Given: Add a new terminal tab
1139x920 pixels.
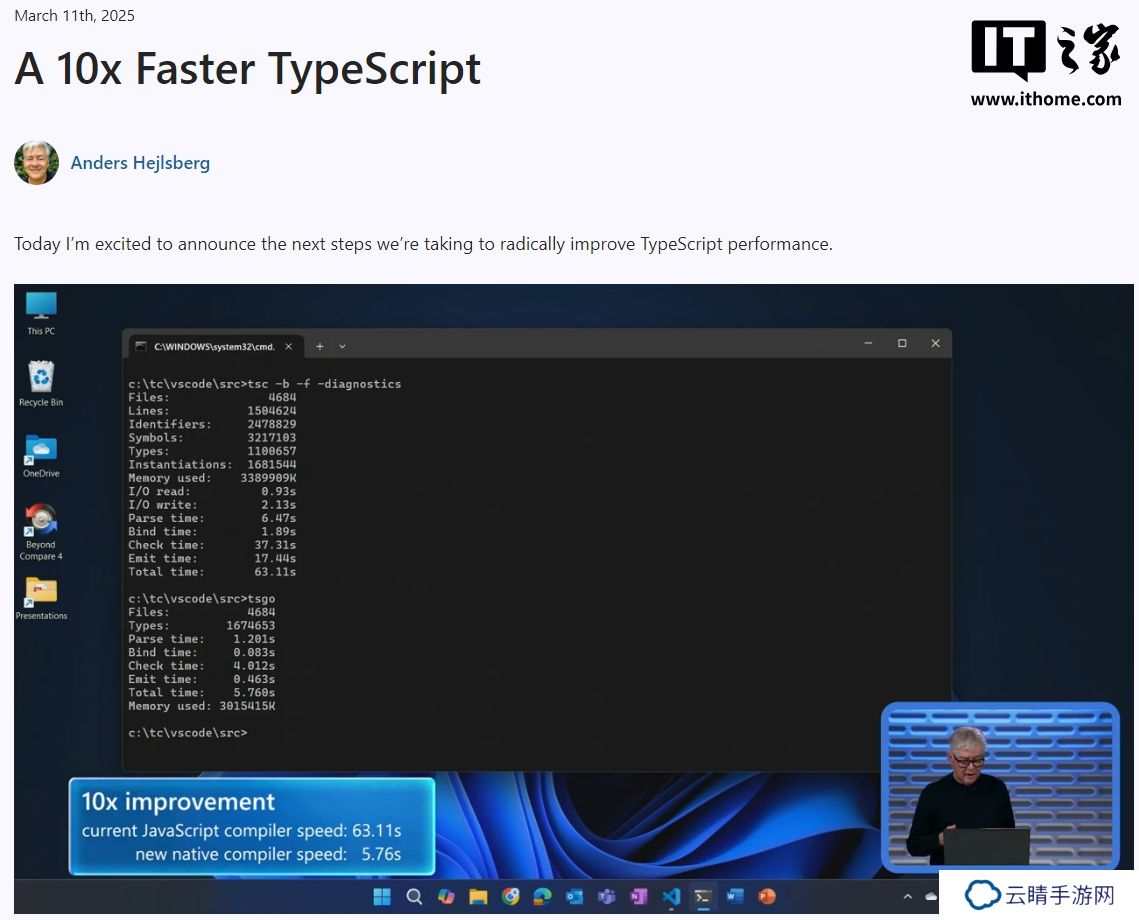Looking at the screenshot, I should (x=320, y=346).
